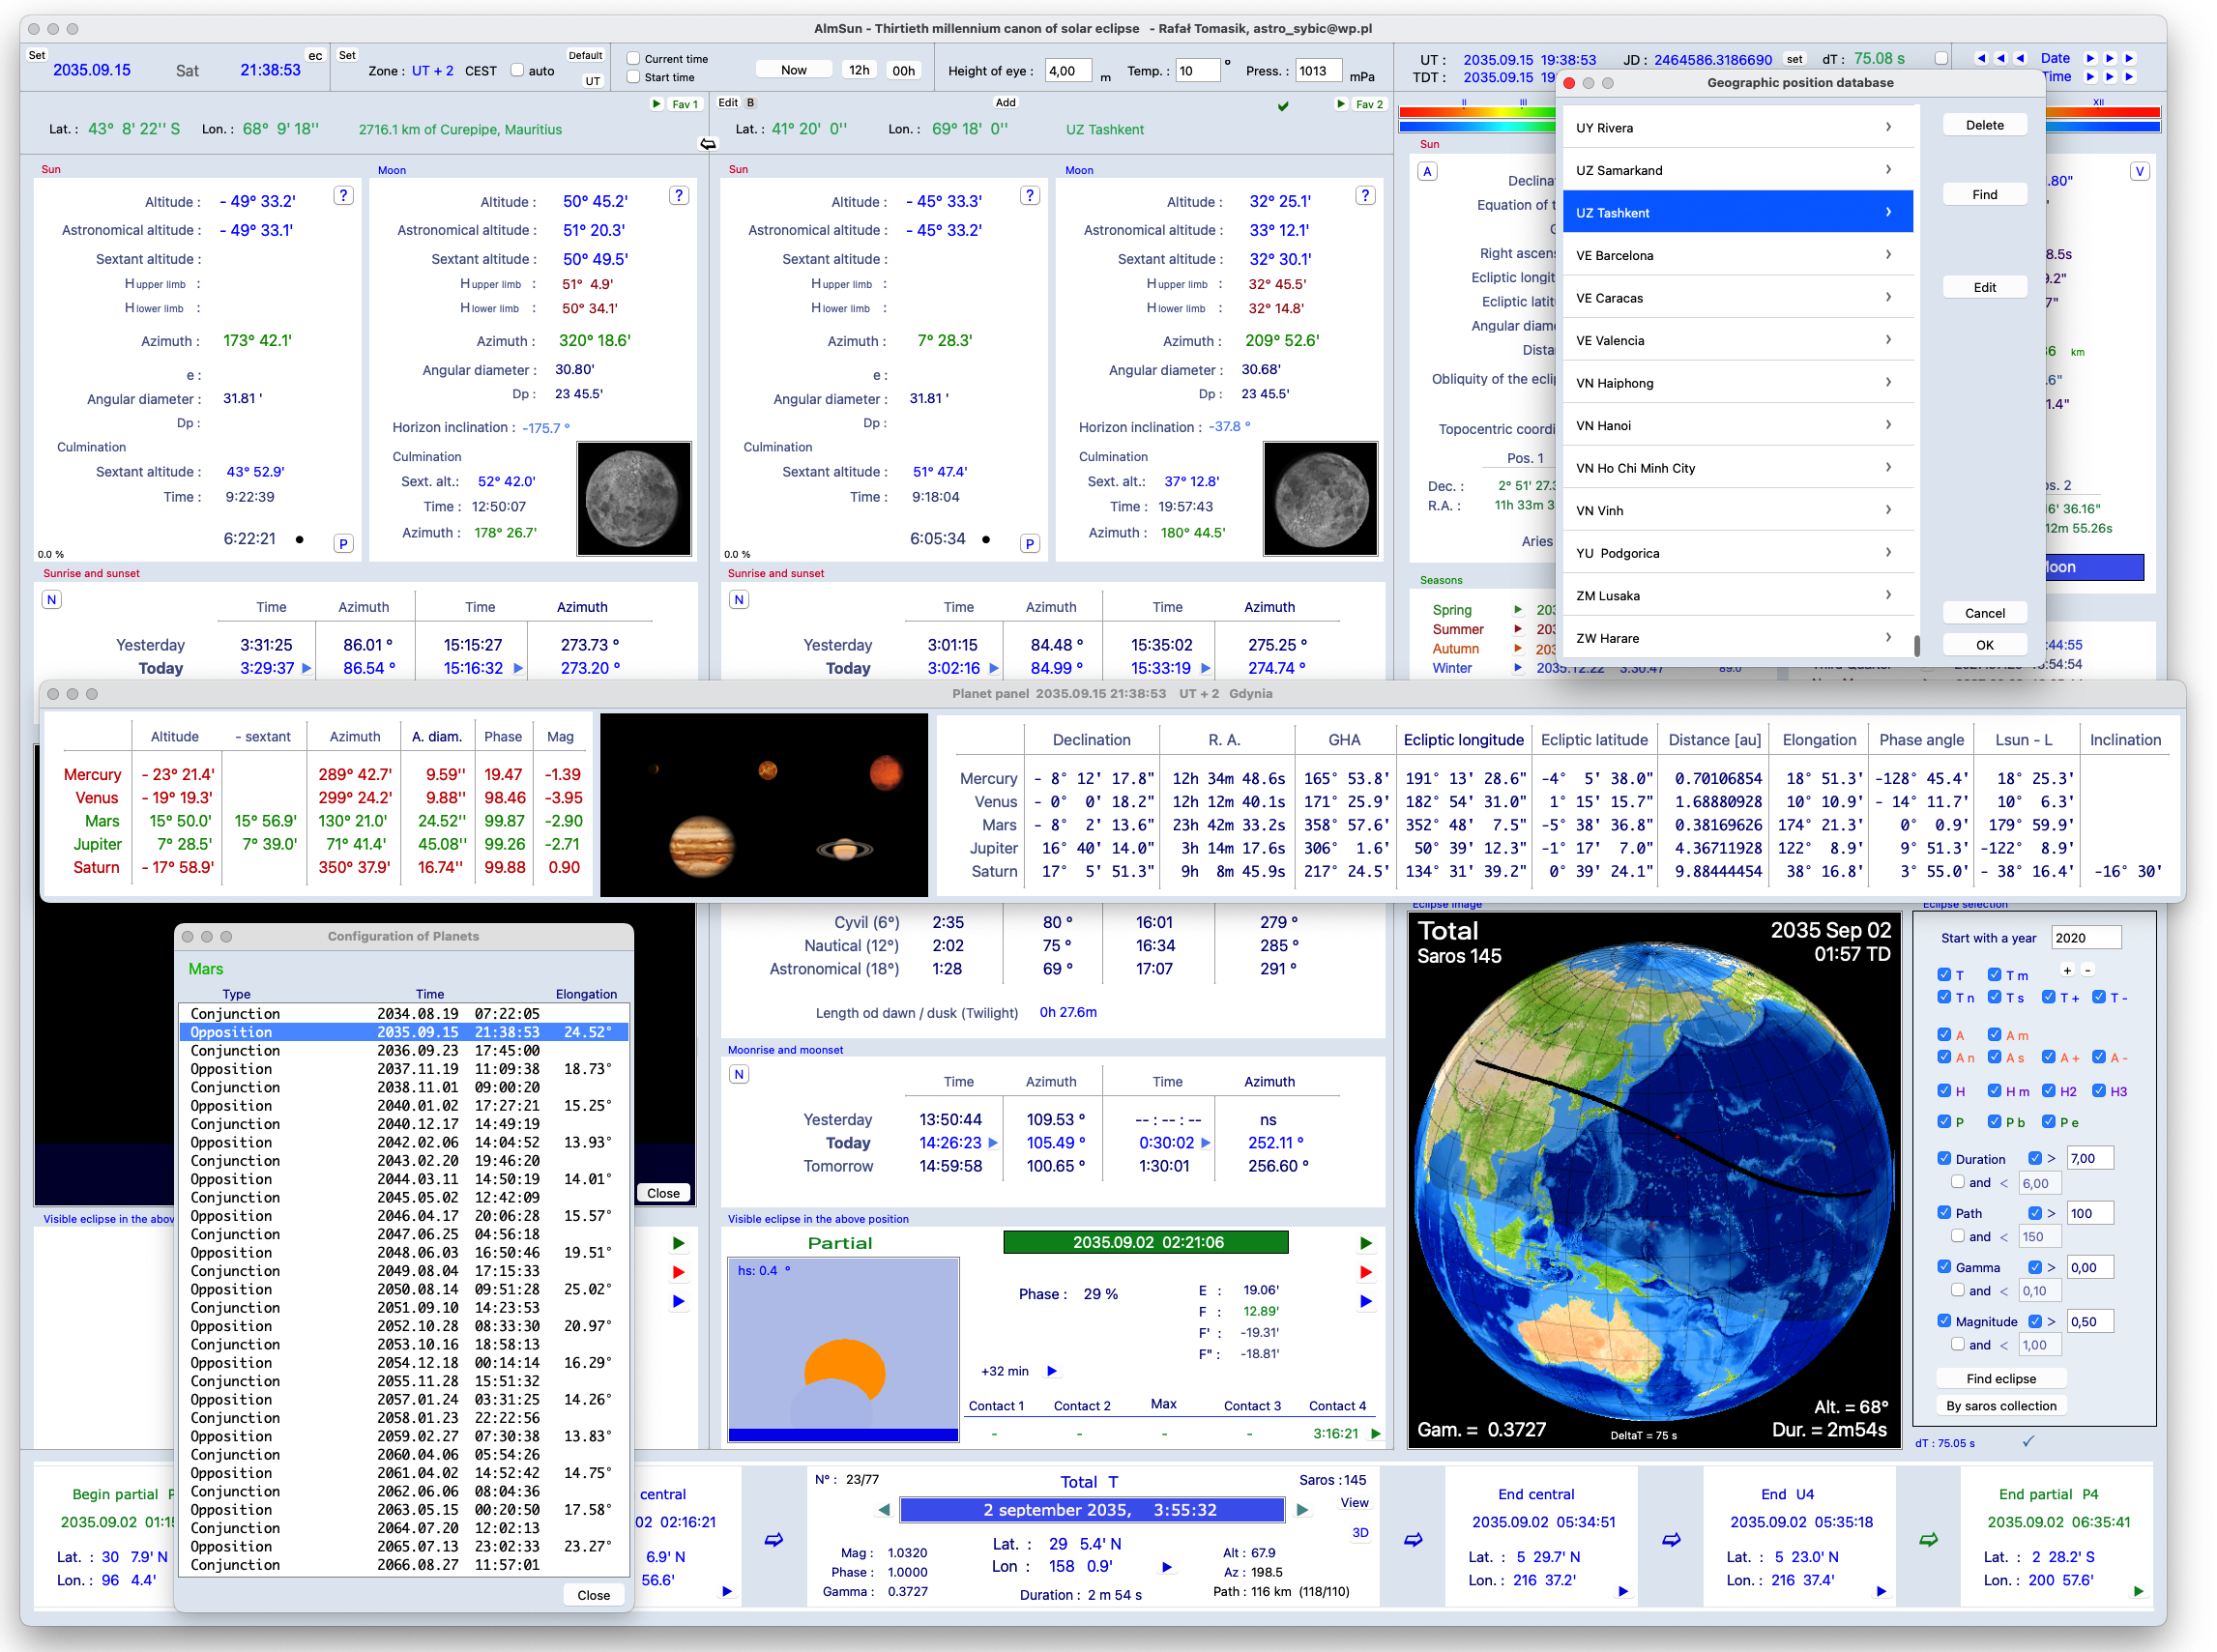
Task: Enable the Current time checkbox
Action: pos(633,58)
